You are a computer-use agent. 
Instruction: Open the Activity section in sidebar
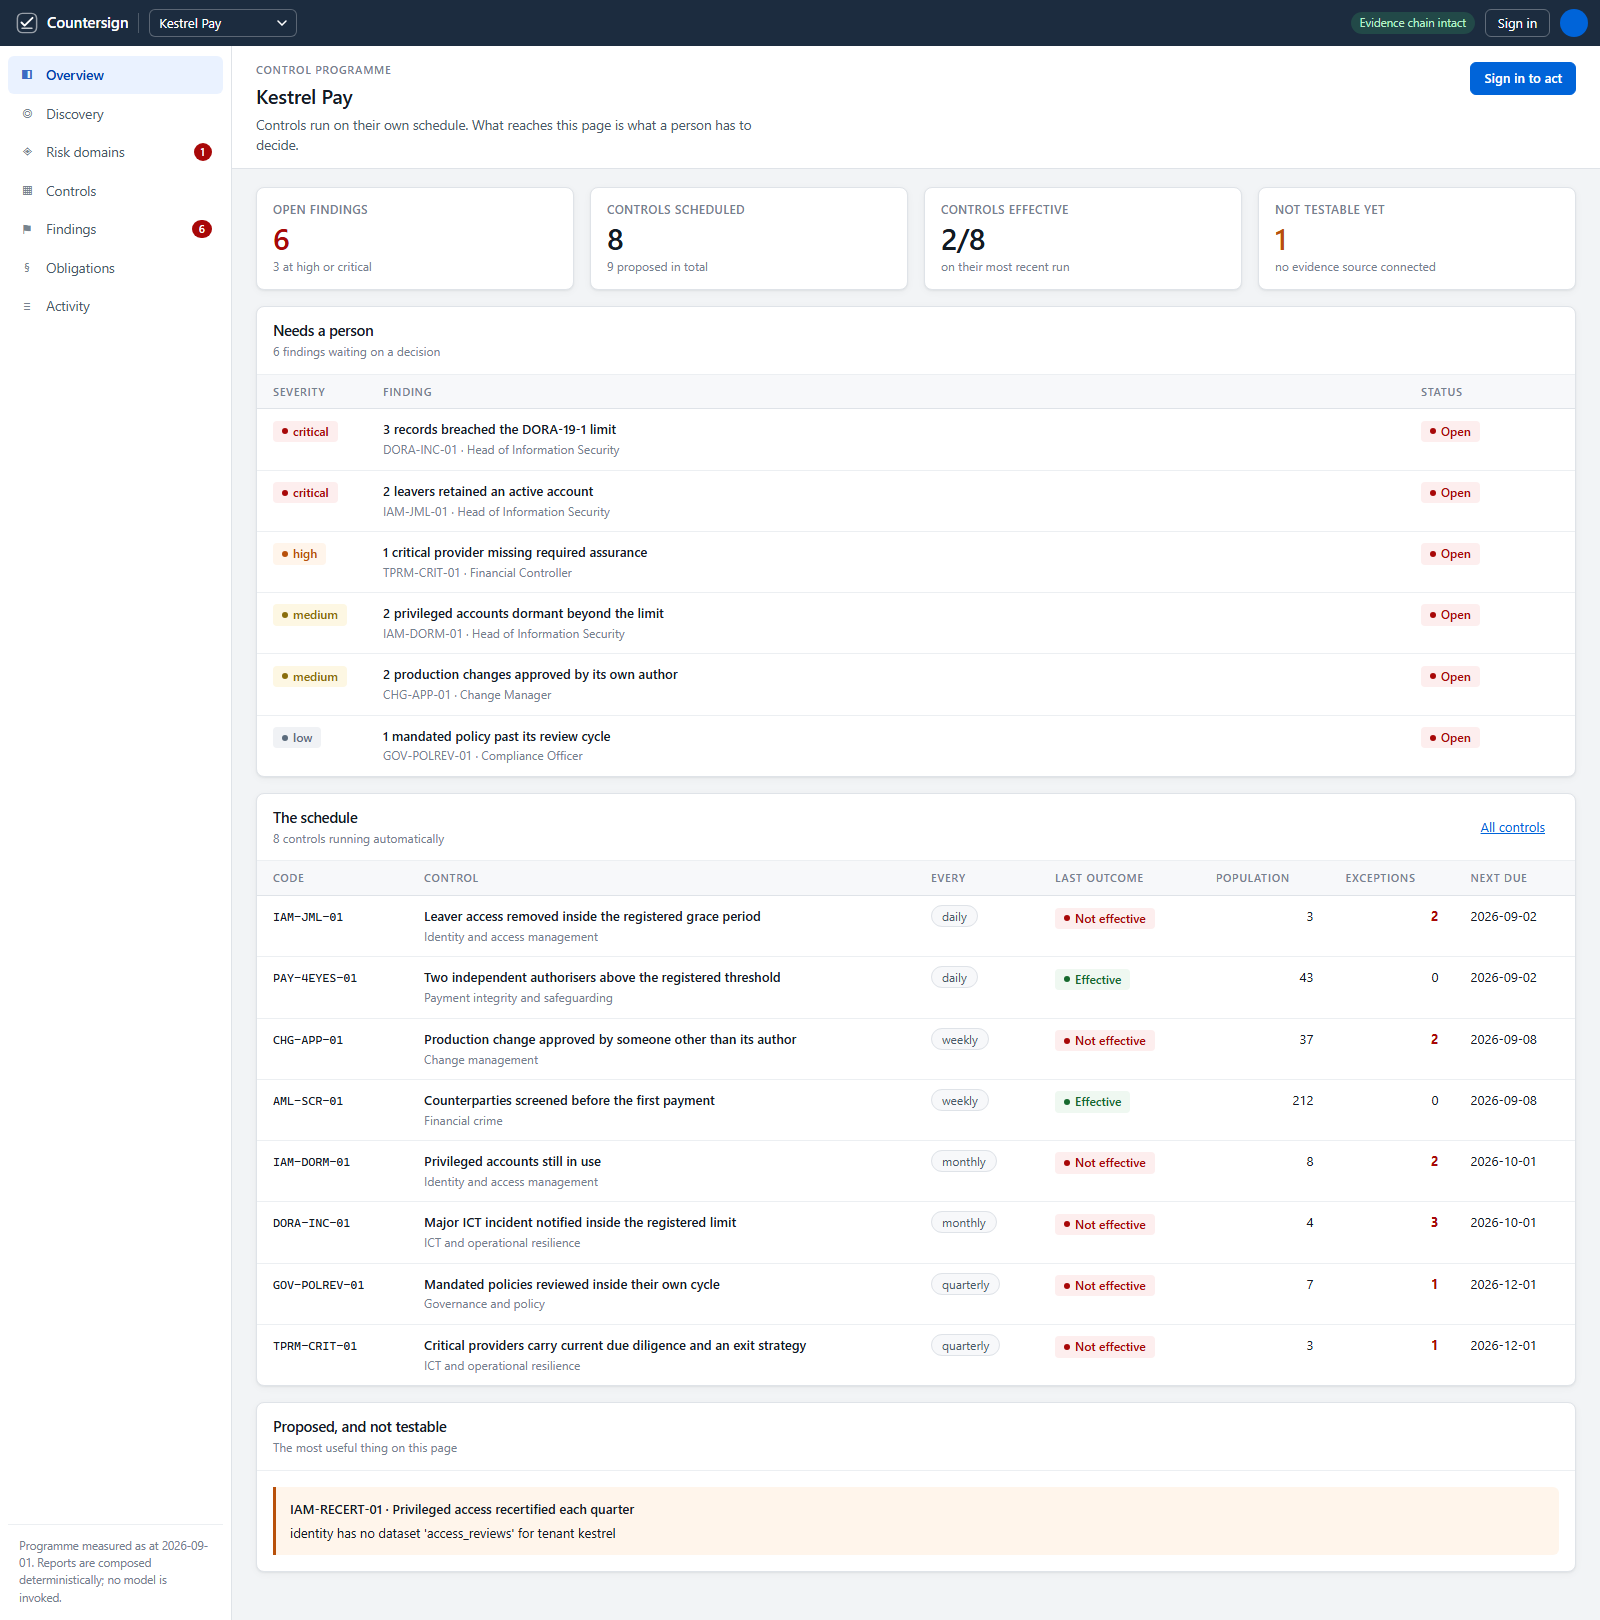click(116, 306)
